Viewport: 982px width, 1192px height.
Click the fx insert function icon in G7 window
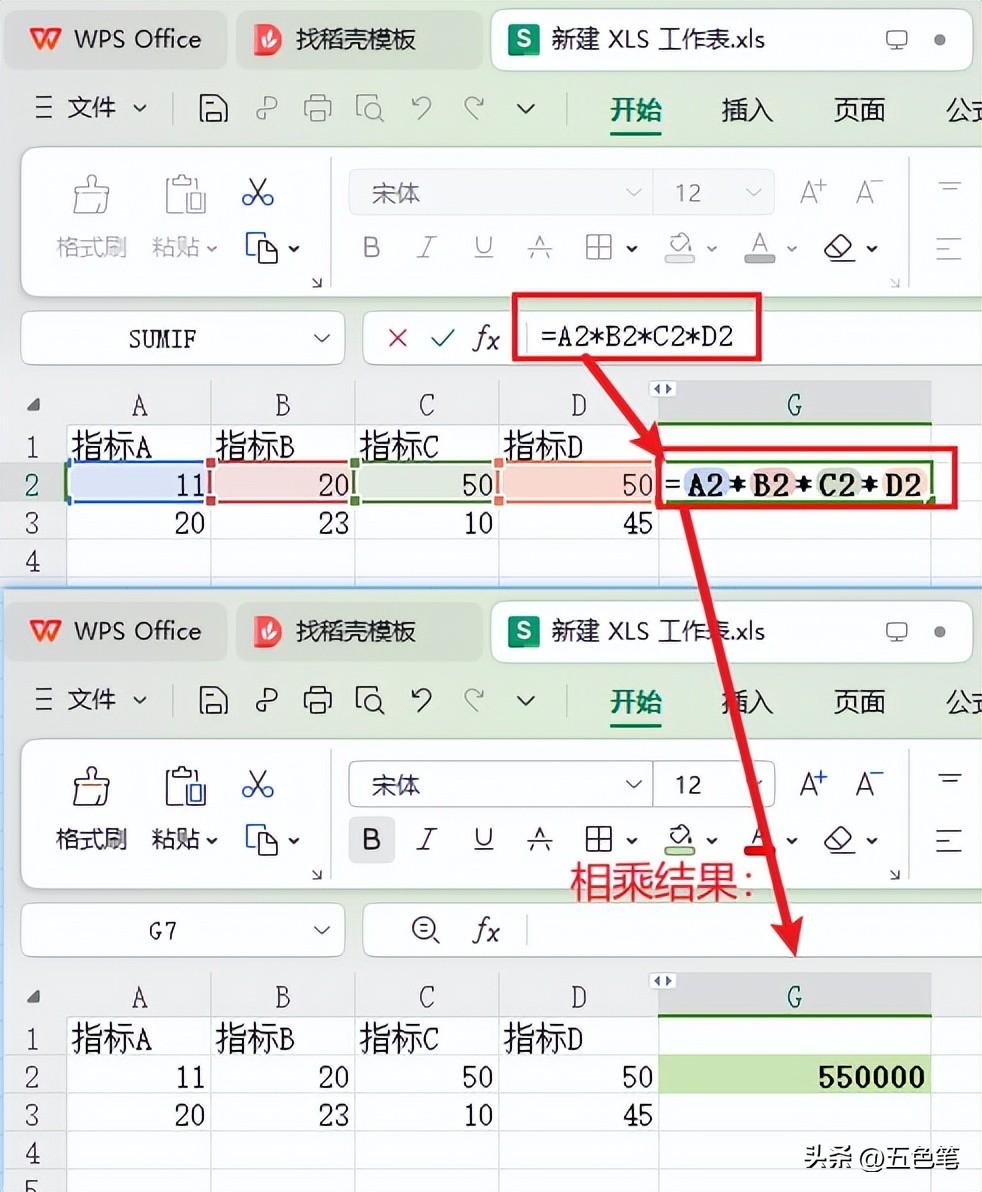tap(486, 930)
